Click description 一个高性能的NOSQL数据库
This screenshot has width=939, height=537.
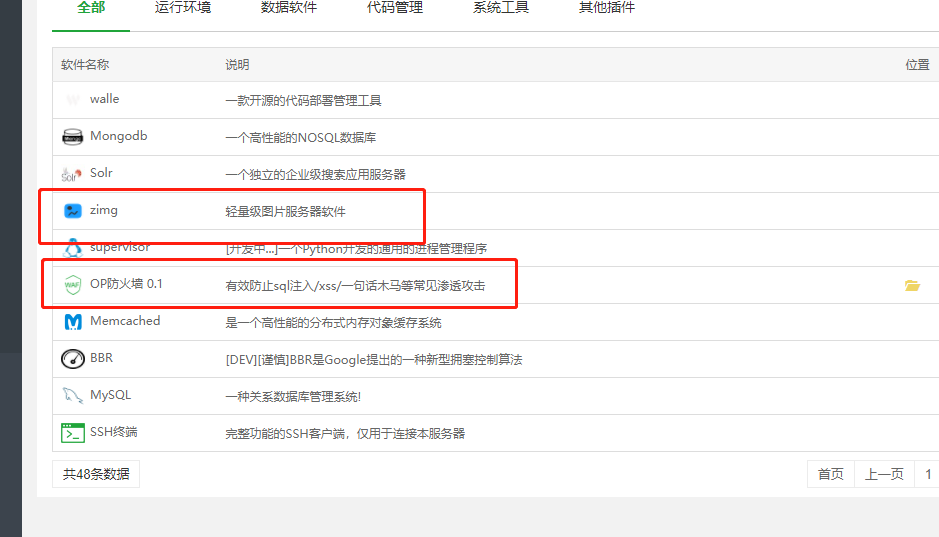point(301,138)
